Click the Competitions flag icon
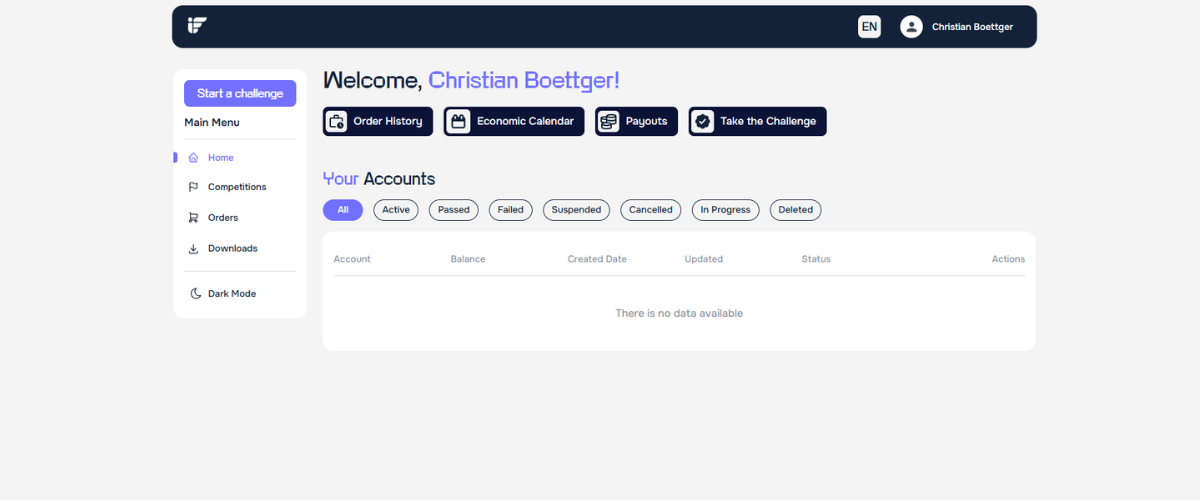The image size is (1200, 500). click(193, 187)
